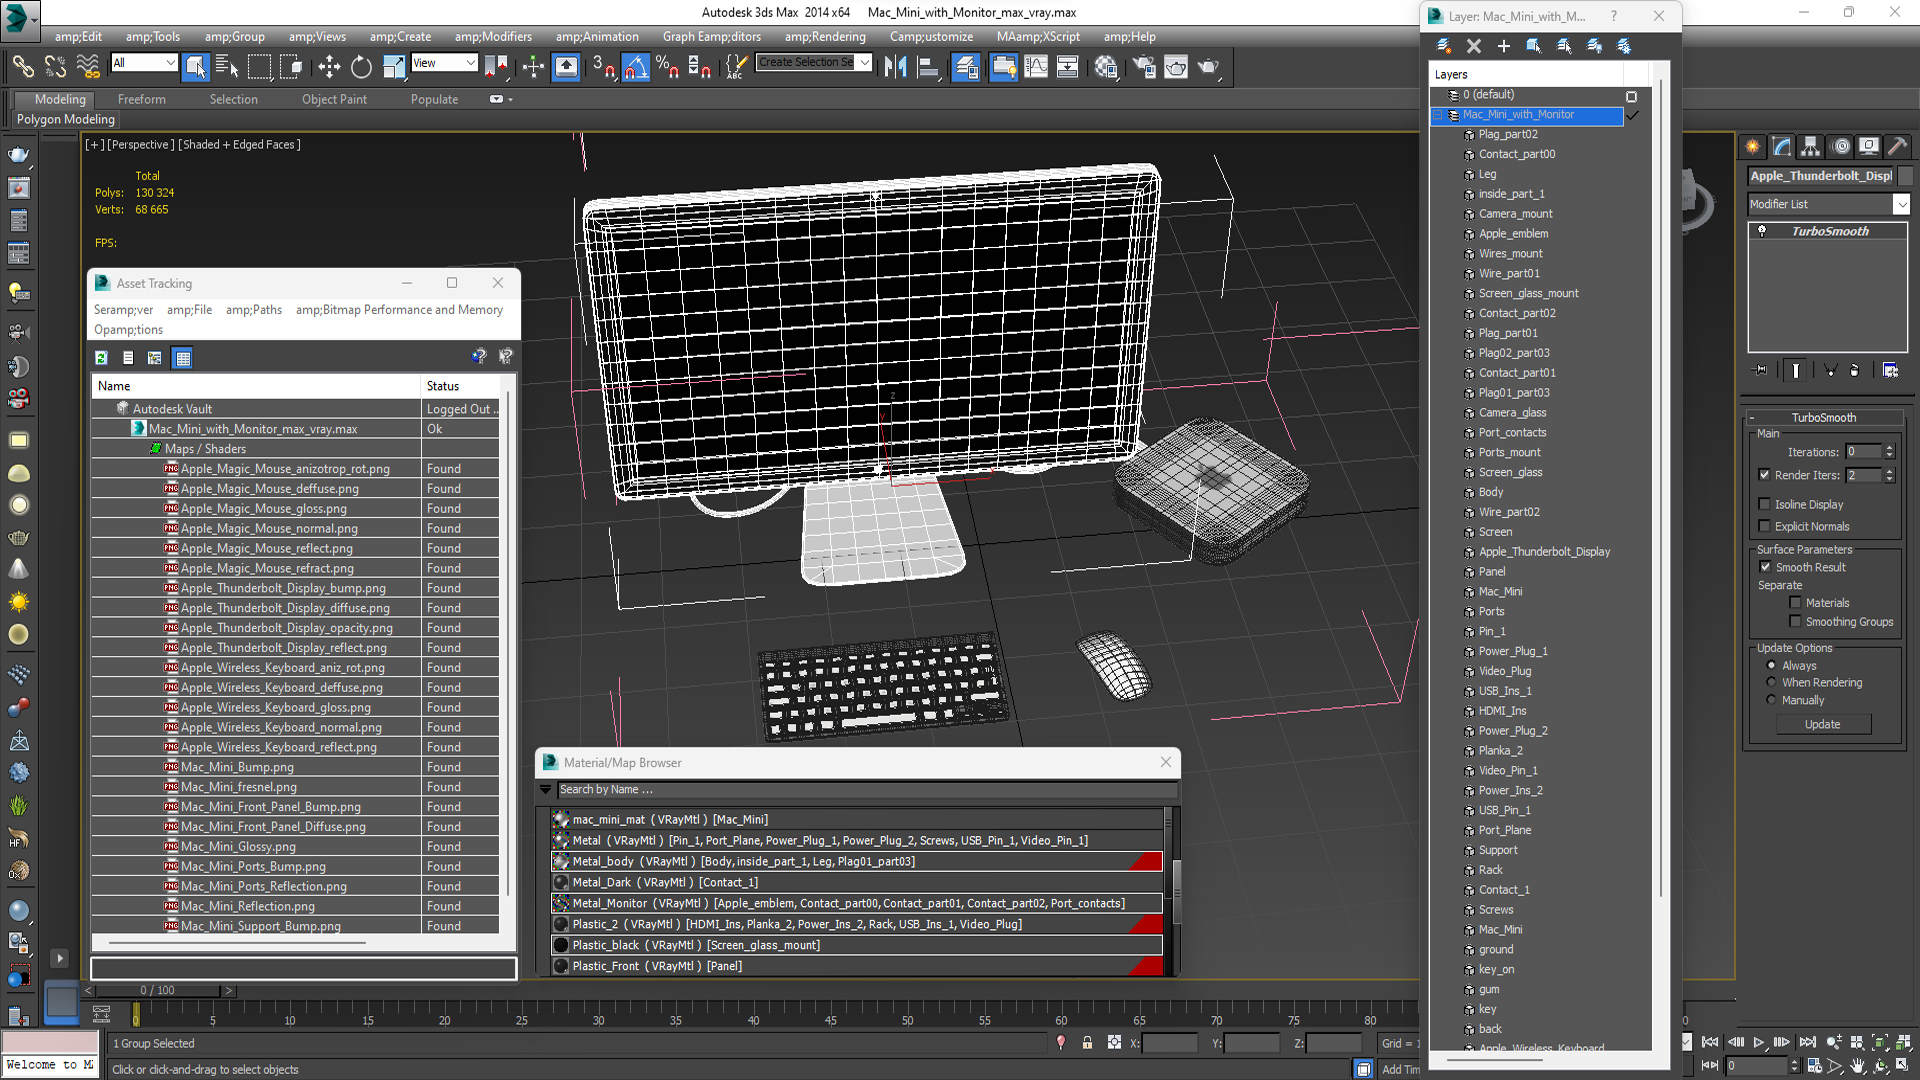Open Select by Name tool
Viewport: 1920px width, 1080px height.
click(227, 67)
